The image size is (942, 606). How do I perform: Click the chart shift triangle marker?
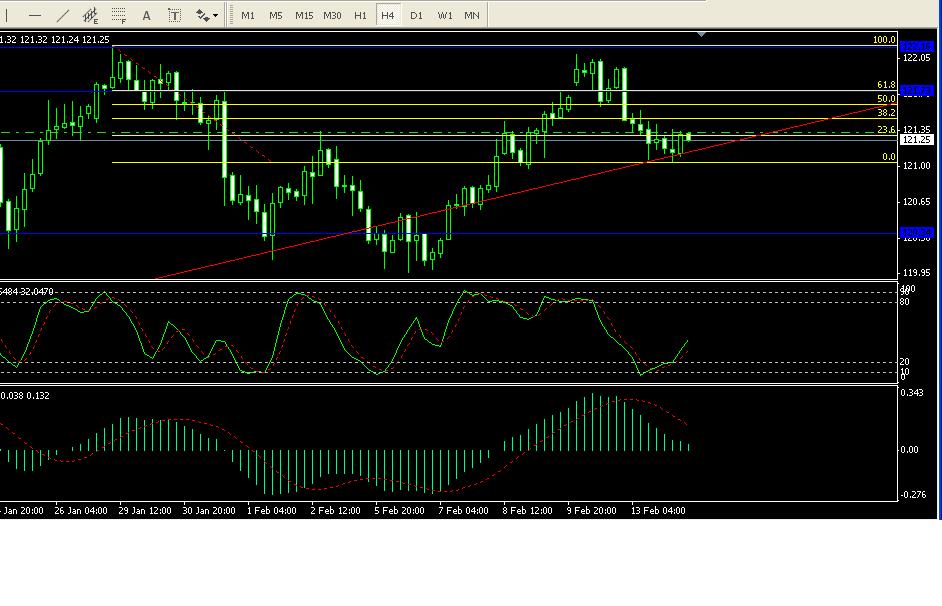(x=702, y=35)
